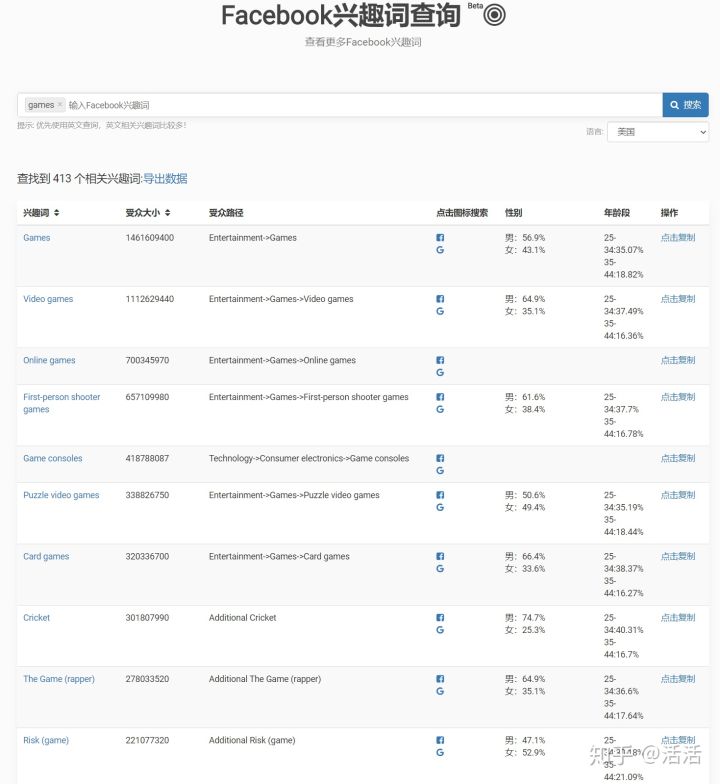Image resolution: width=720 pixels, height=784 pixels.
Task: Click the Google icon in the Cricket row
Action: point(440,630)
